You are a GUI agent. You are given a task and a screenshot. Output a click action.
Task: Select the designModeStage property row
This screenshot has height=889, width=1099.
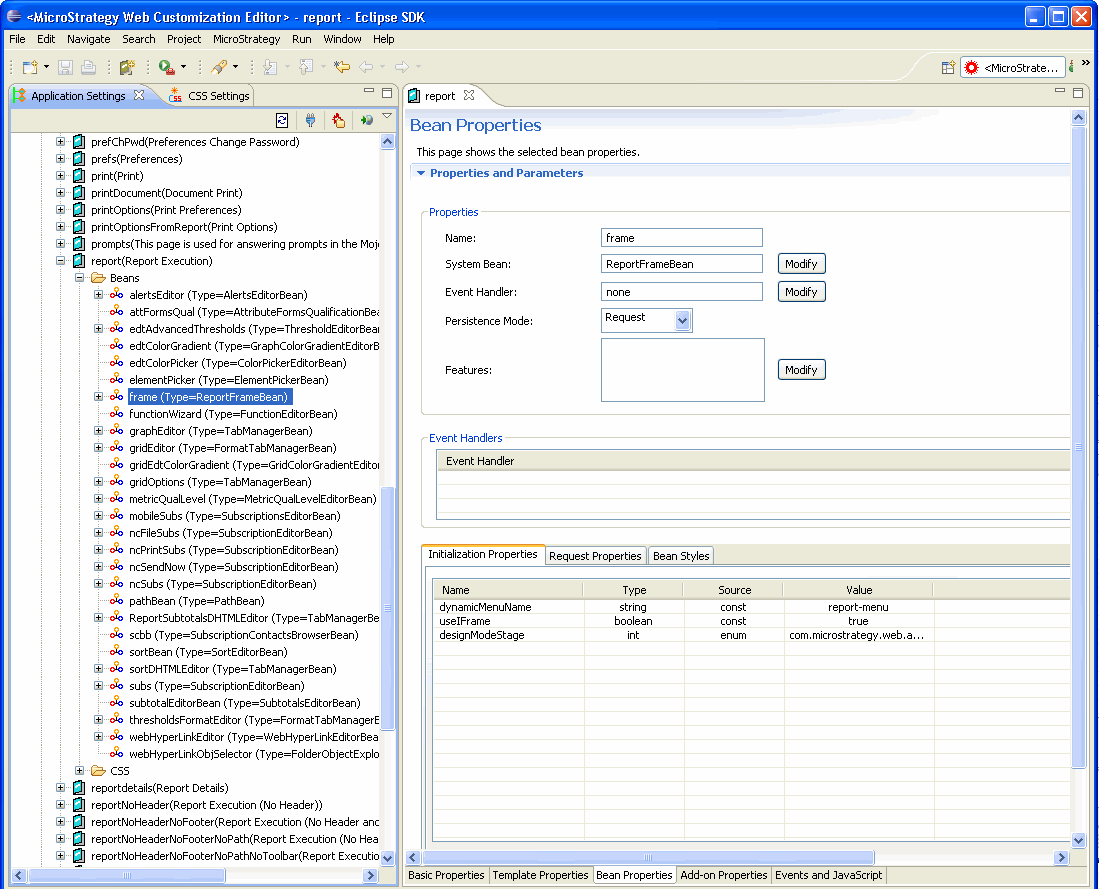[750, 635]
